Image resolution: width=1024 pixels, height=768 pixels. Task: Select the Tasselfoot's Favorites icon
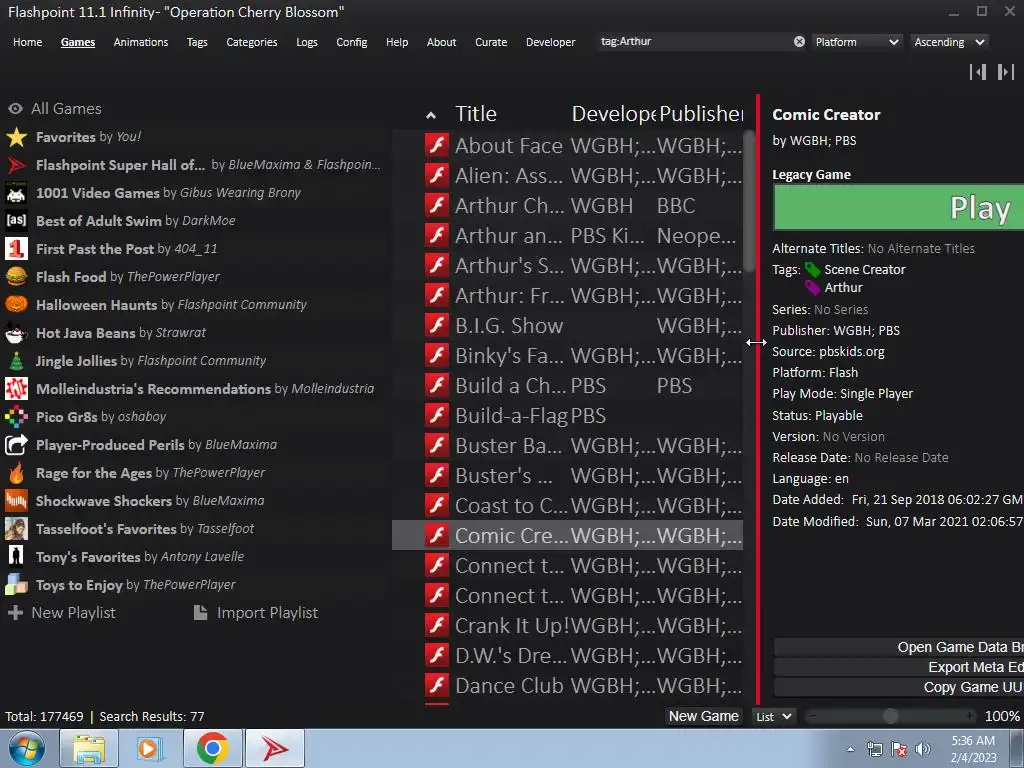click(x=16, y=528)
